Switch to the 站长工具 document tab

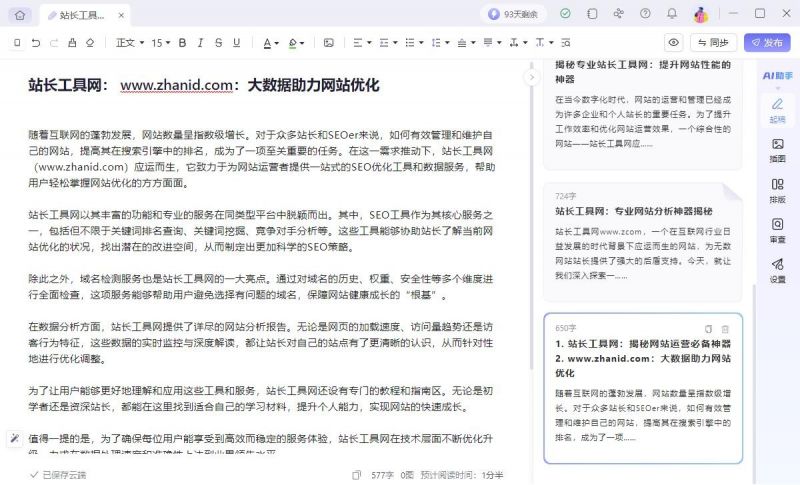coord(85,15)
